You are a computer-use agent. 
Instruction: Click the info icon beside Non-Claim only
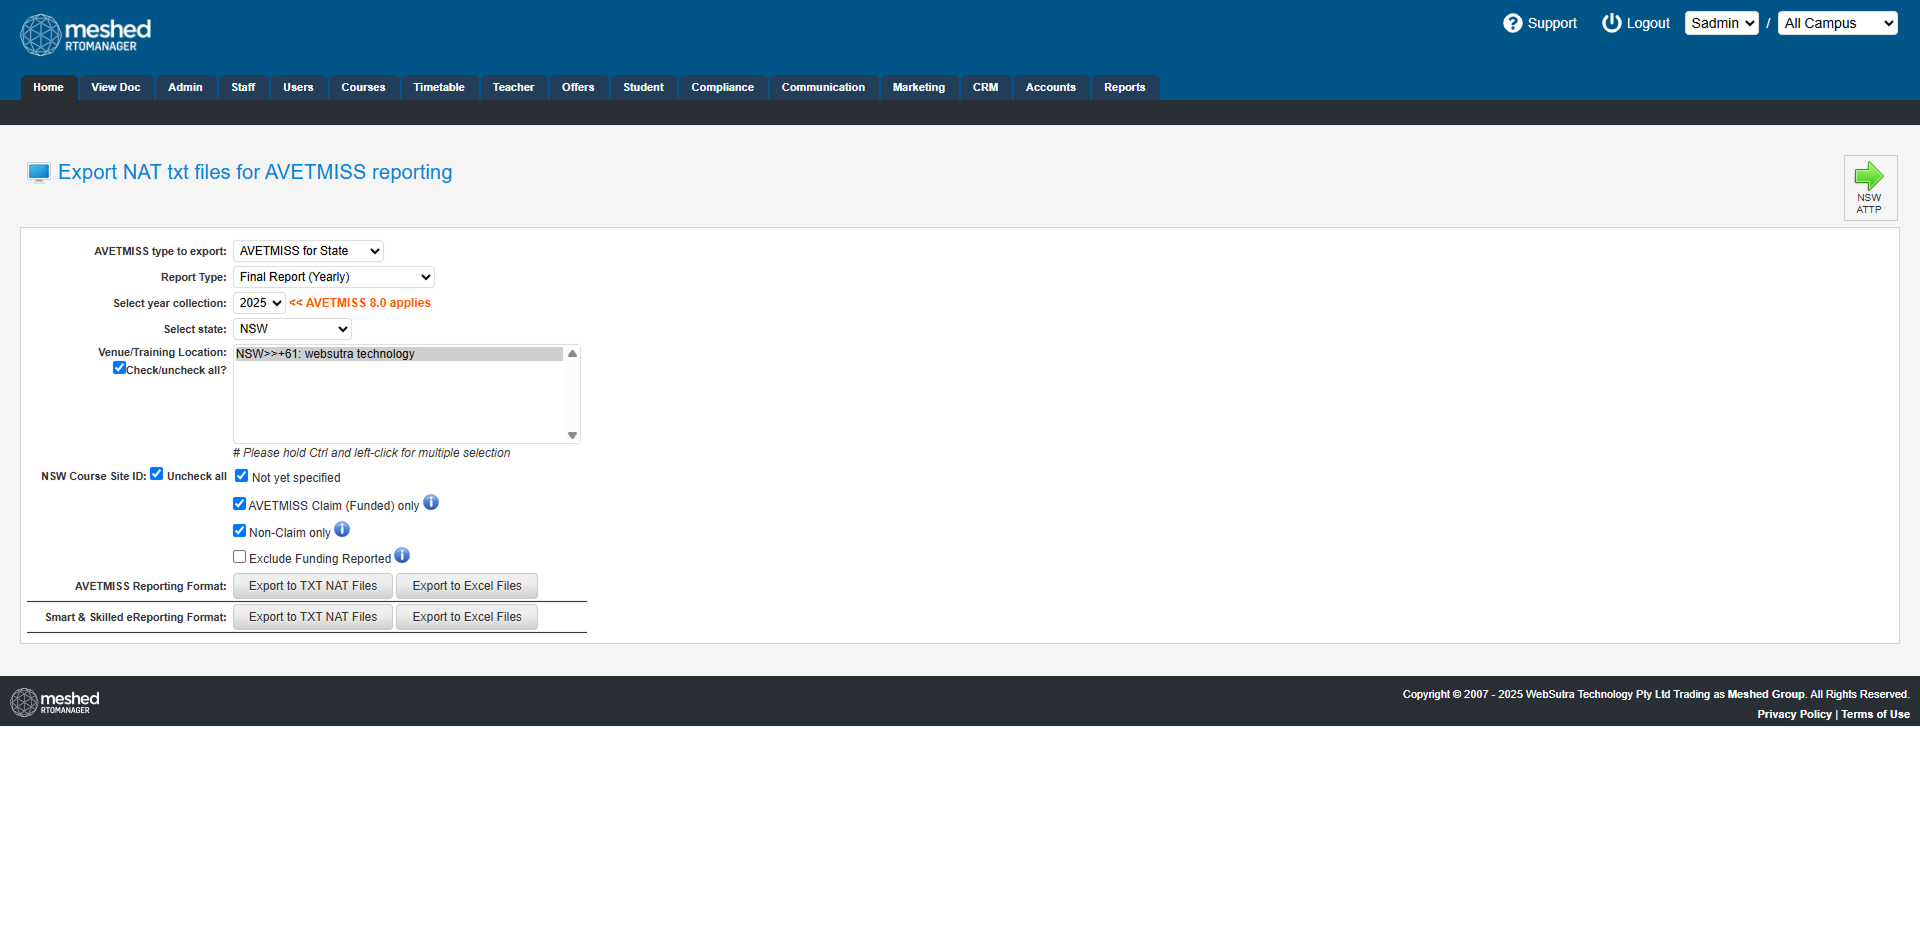[x=343, y=530]
